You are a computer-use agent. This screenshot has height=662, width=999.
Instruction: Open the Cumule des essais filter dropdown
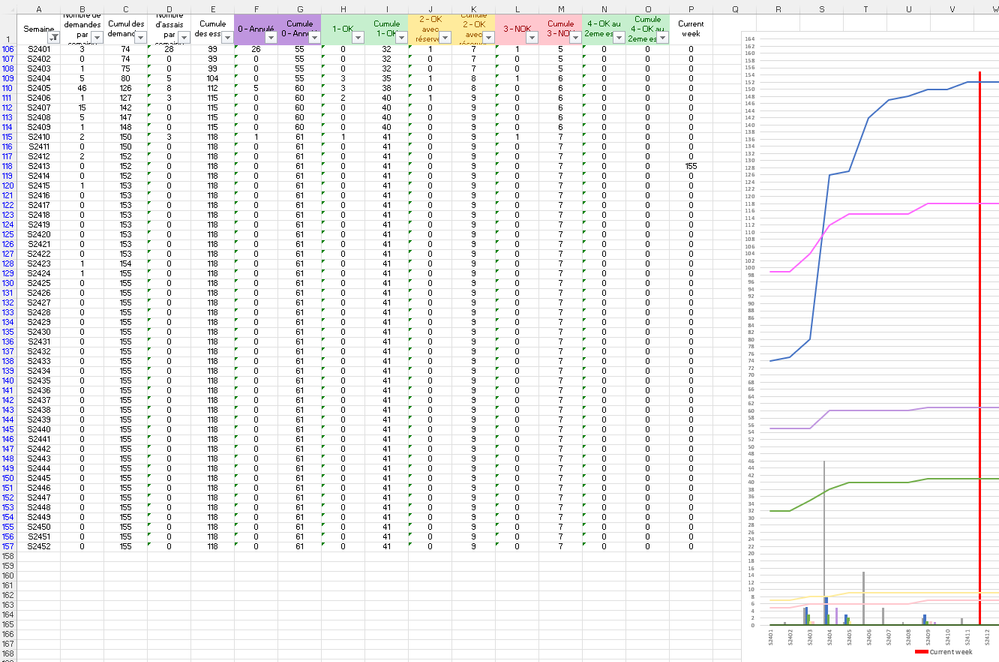pyautogui.click(x=227, y=38)
